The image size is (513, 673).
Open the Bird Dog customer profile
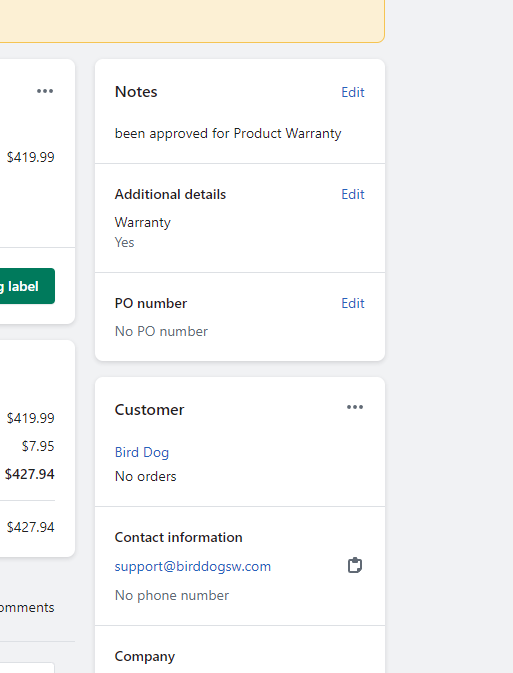(142, 452)
